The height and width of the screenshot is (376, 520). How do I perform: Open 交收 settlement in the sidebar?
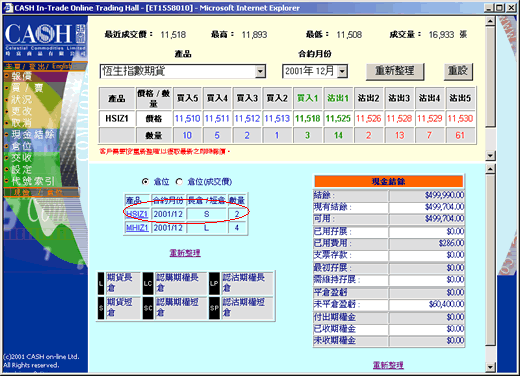(22, 158)
